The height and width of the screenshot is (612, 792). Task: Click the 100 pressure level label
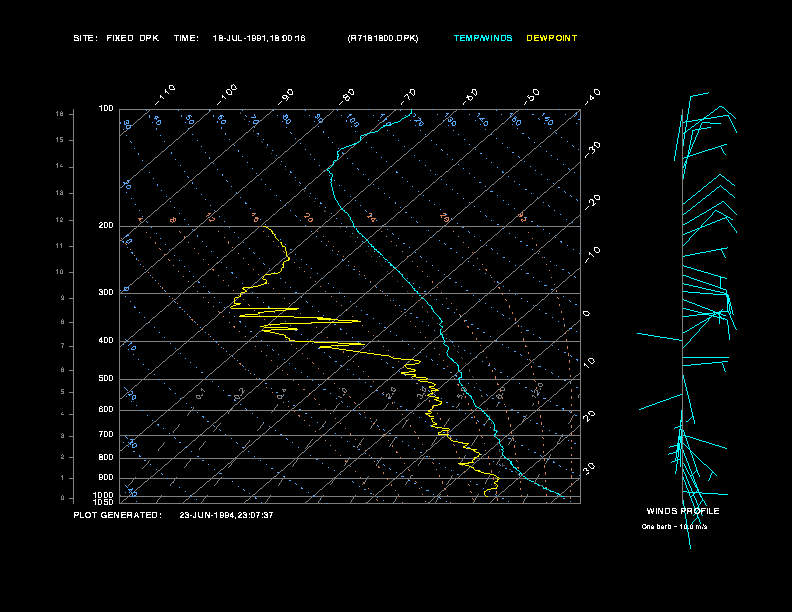106,109
